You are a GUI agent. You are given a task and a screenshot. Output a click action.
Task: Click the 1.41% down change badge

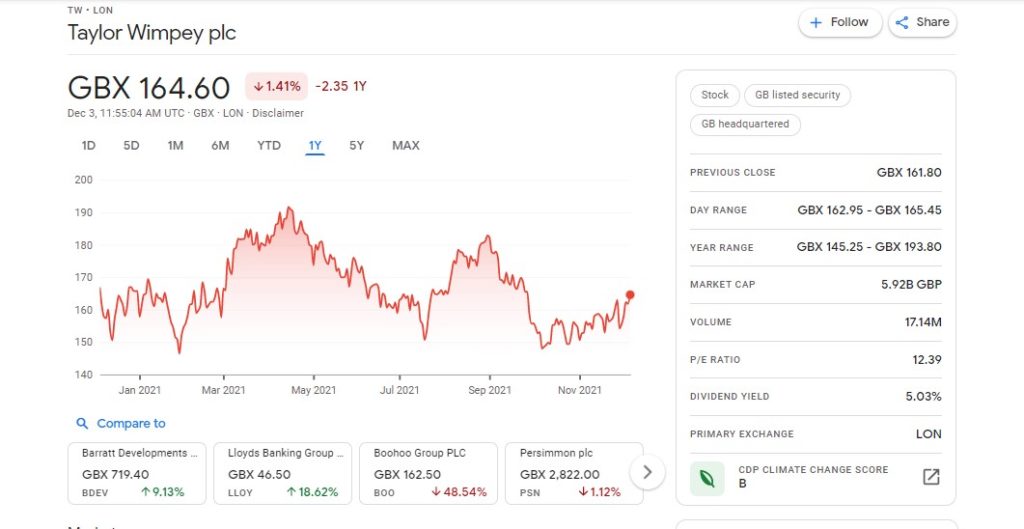point(276,86)
